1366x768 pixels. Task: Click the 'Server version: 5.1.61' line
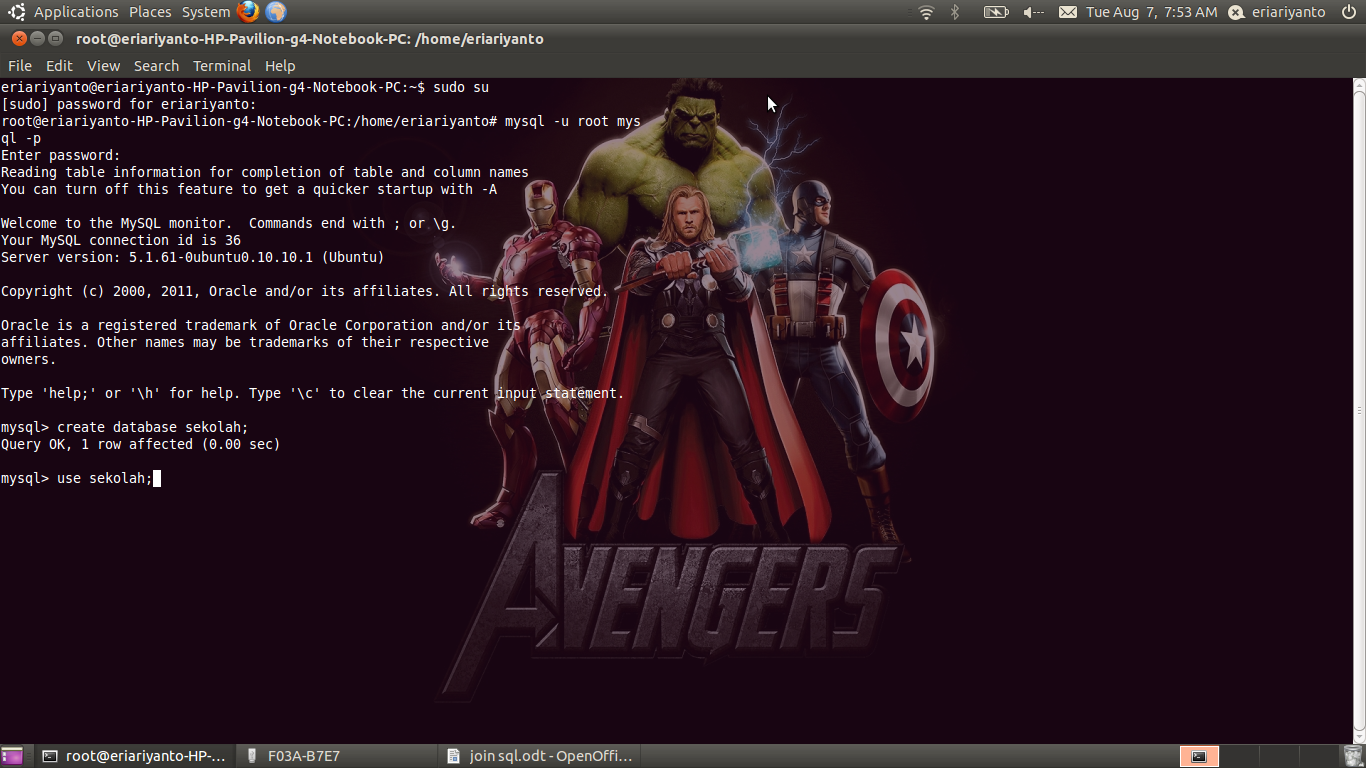(193, 257)
